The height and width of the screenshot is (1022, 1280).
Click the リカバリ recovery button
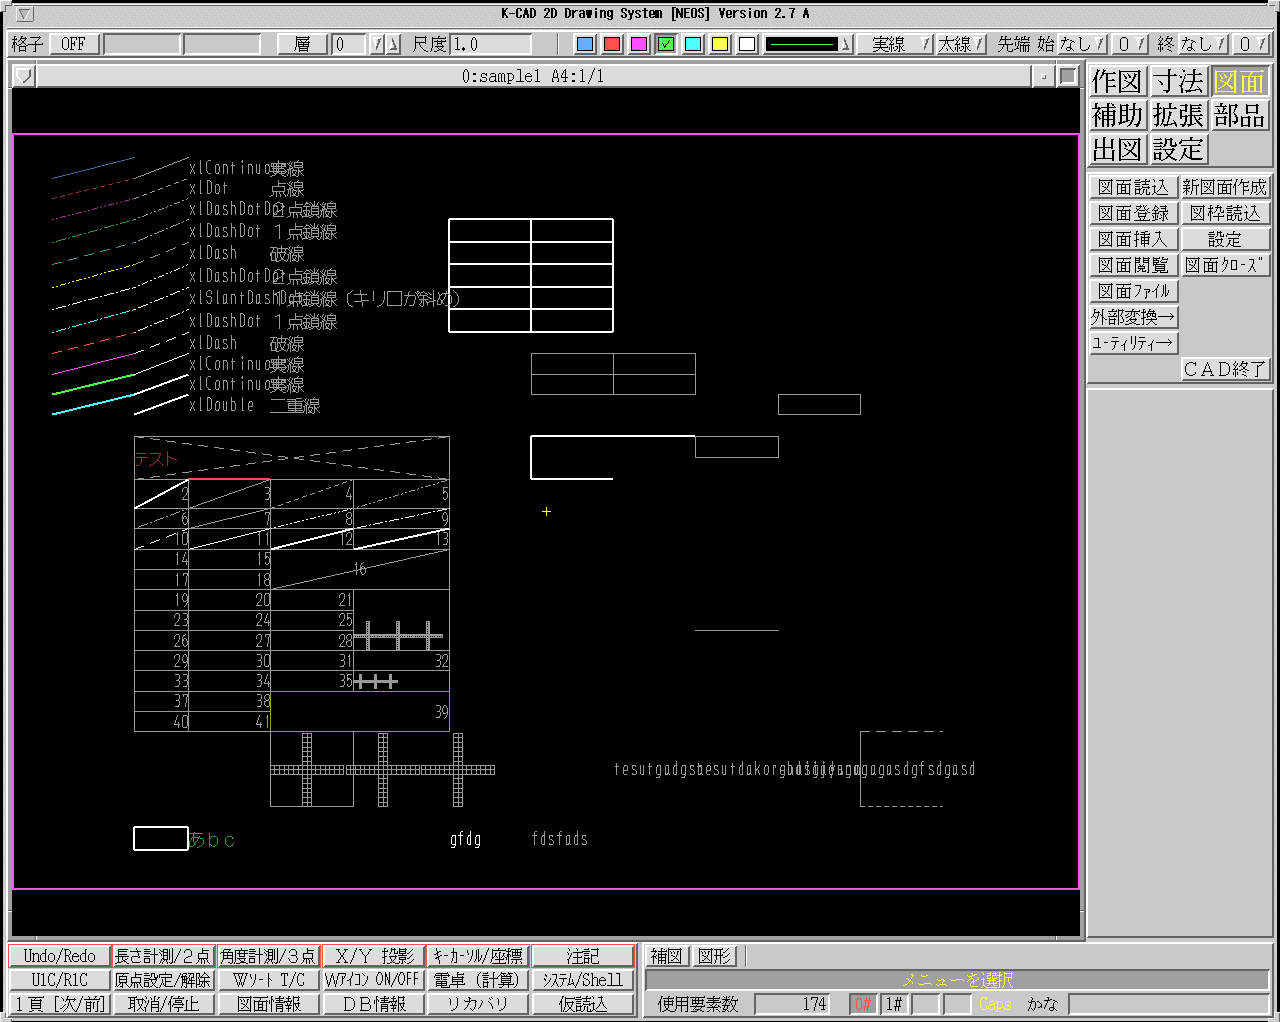point(477,1004)
